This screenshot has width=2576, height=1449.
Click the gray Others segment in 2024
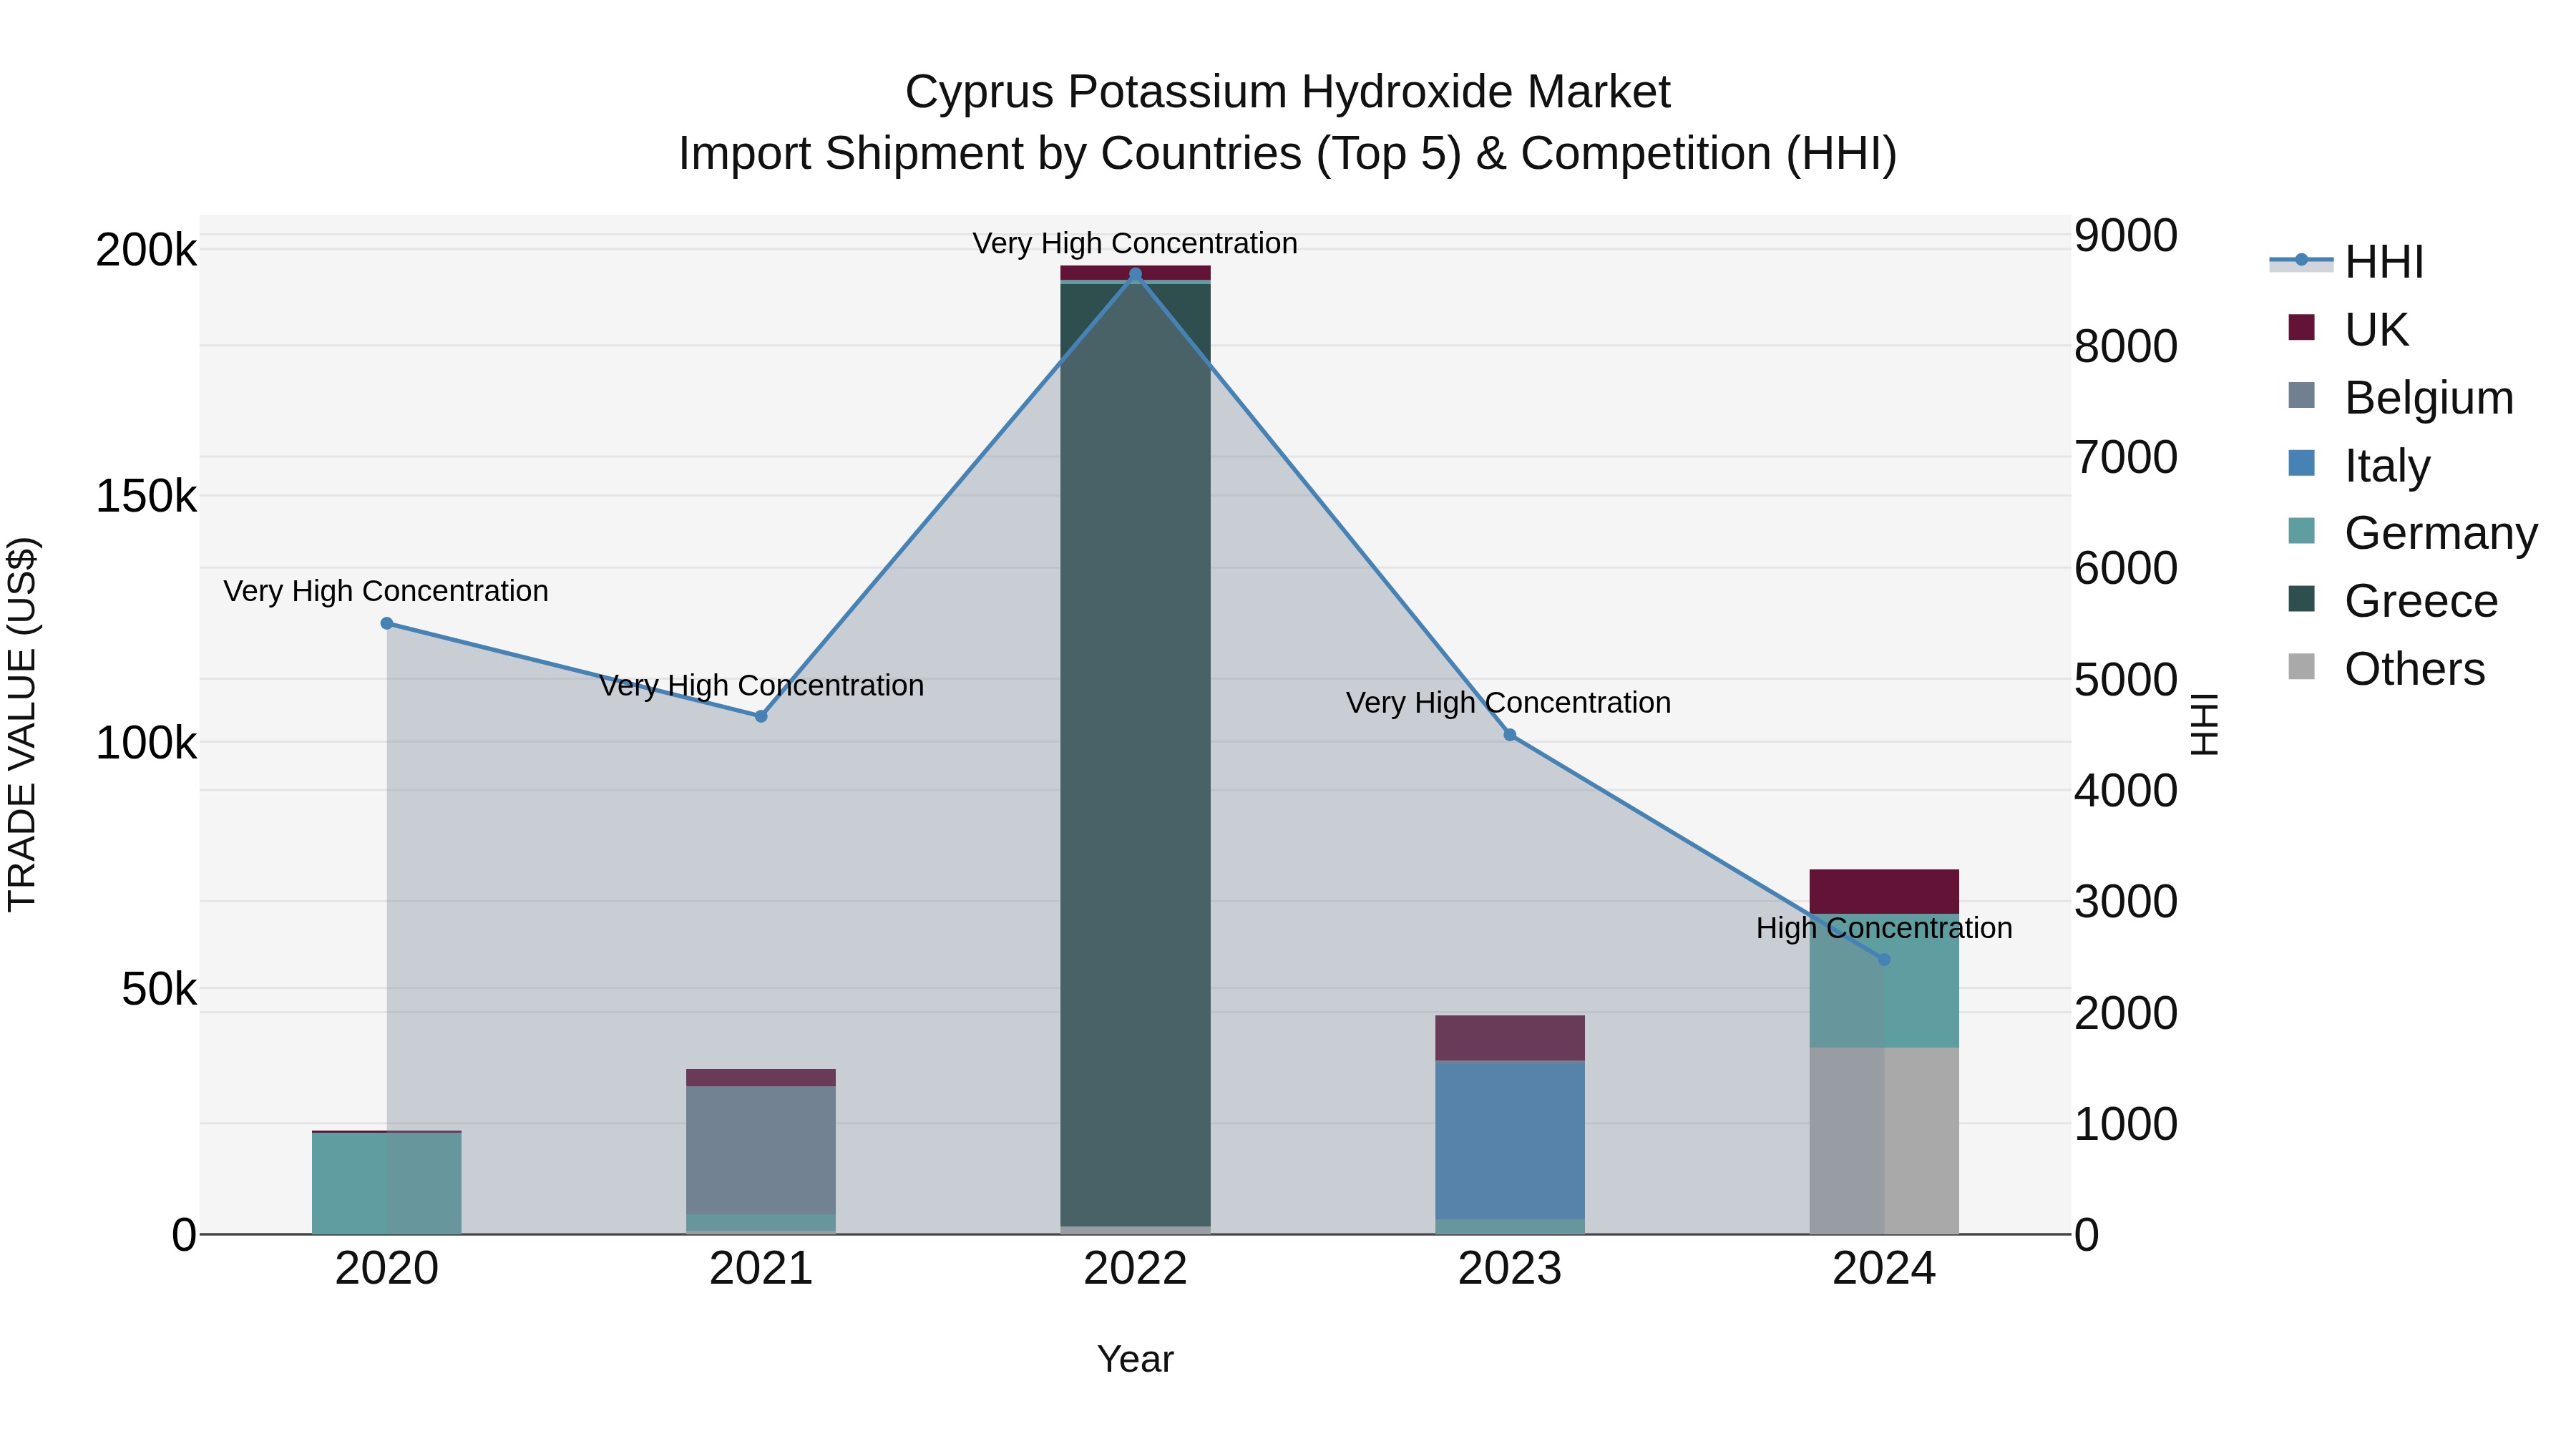[1884, 1140]
